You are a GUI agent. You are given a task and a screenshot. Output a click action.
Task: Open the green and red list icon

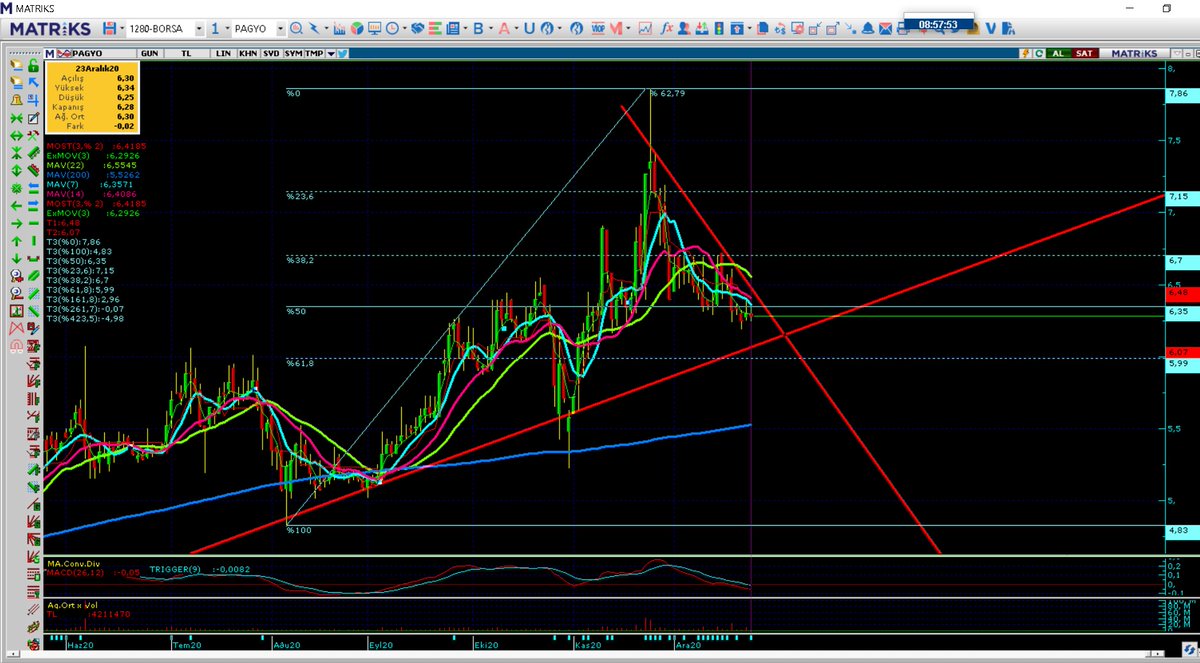[x=435, y=28]
